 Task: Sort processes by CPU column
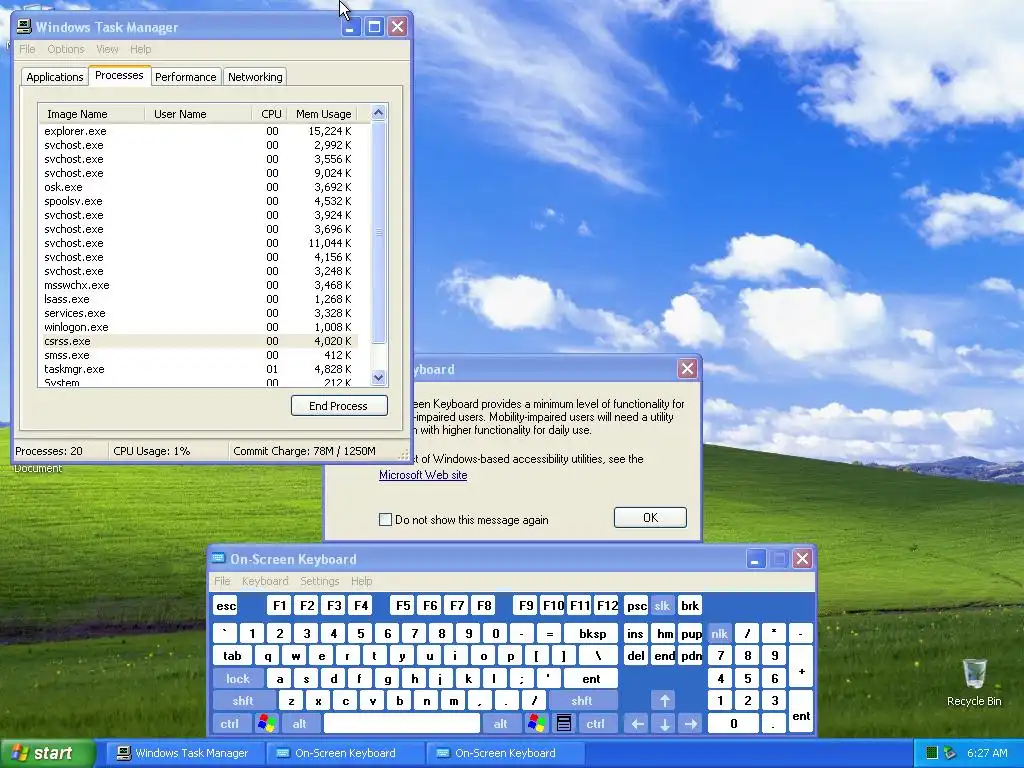point(270,114)
